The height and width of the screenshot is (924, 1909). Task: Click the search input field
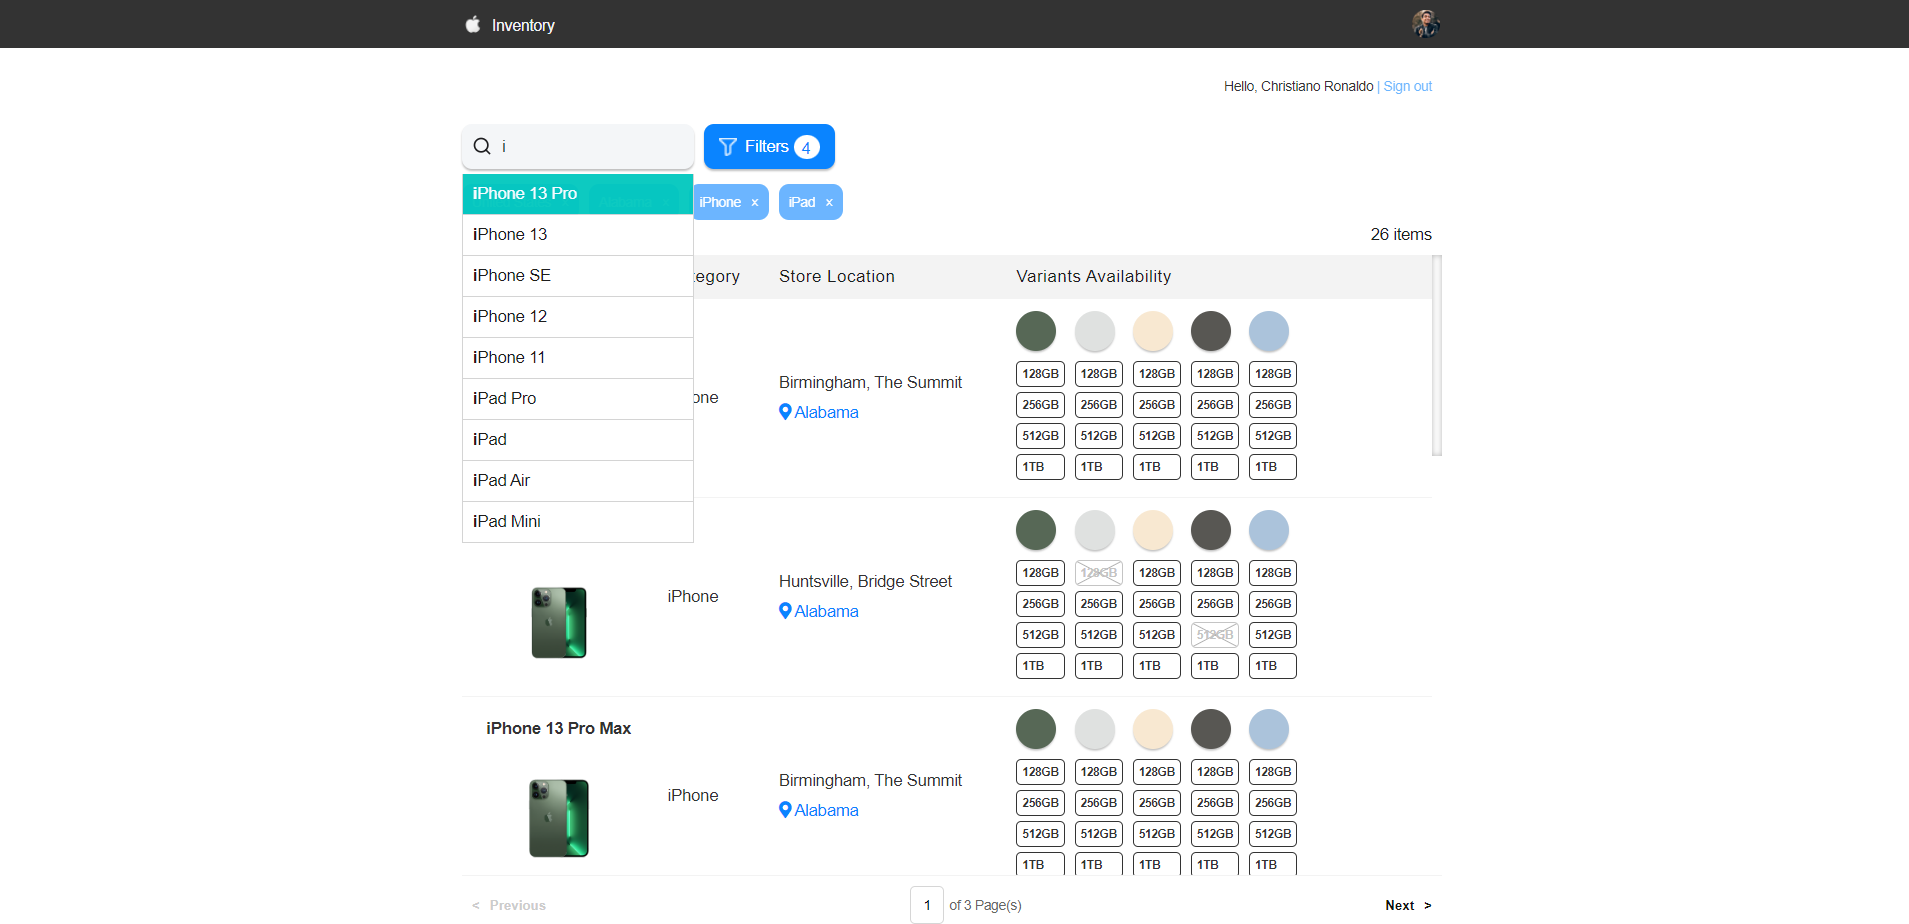[578, 146]
